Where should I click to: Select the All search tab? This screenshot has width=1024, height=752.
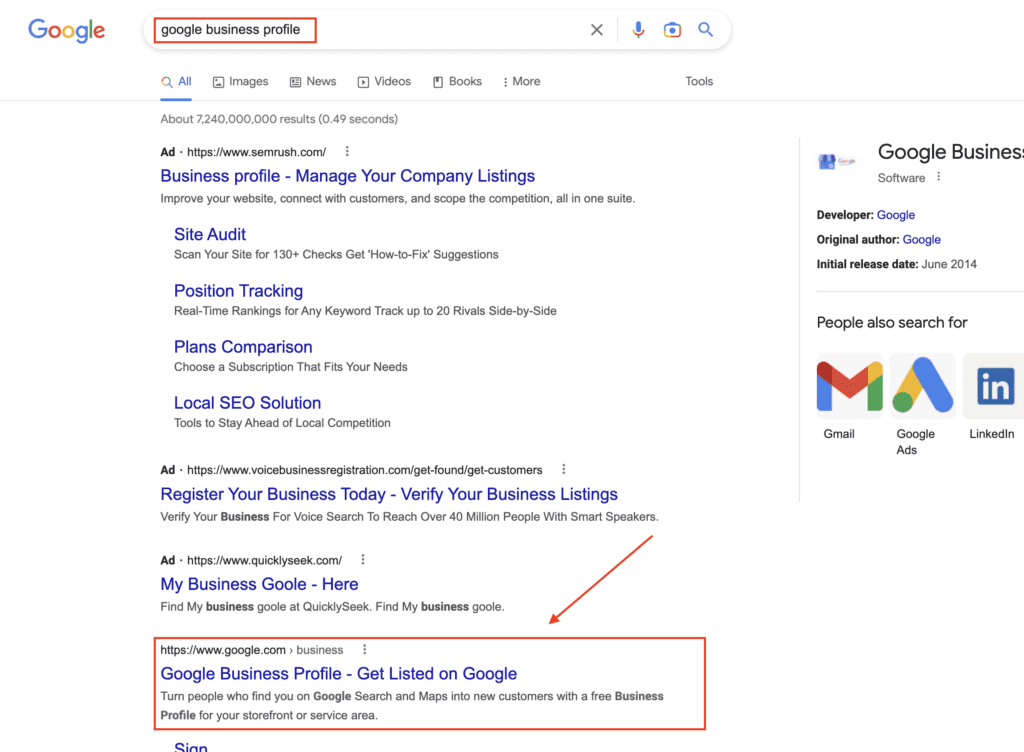pyautogui.click(x=176, y=82)
